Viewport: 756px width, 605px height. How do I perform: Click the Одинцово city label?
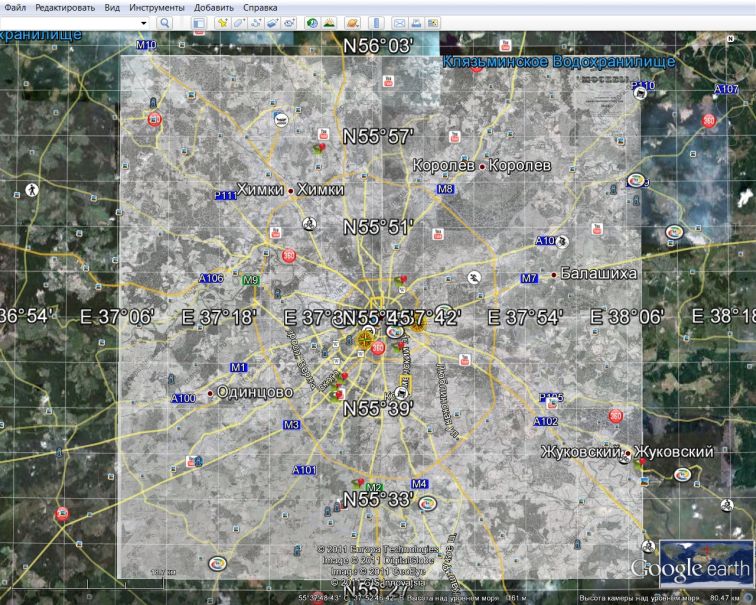tap(254, 393)
